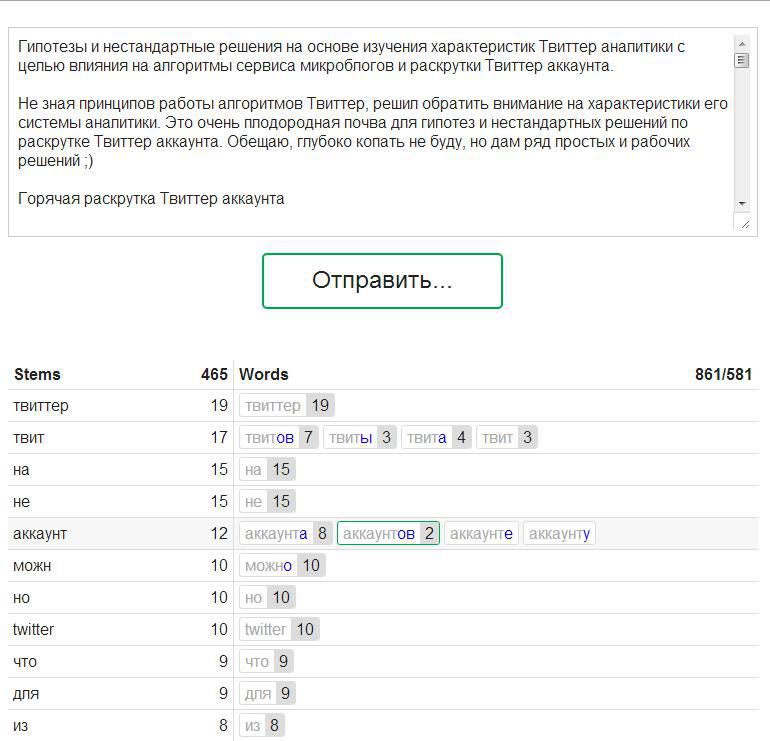770x741 pixels.
Task: Click the stem cell на
Action: pyautogui.click(x=21, y=469)
